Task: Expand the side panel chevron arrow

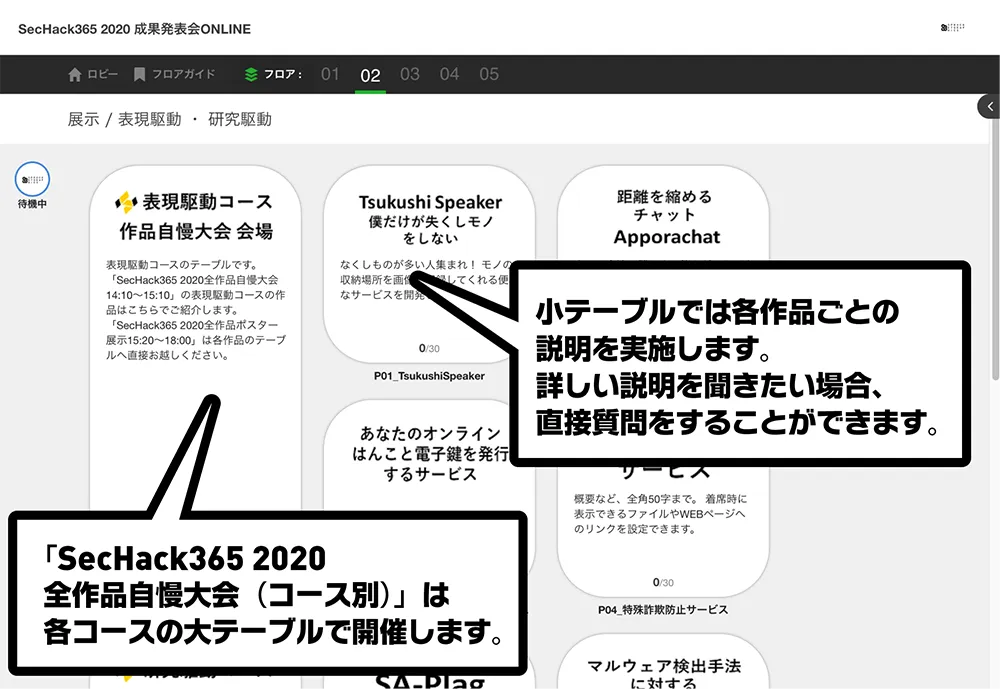Action: click(x=989, y=107)
